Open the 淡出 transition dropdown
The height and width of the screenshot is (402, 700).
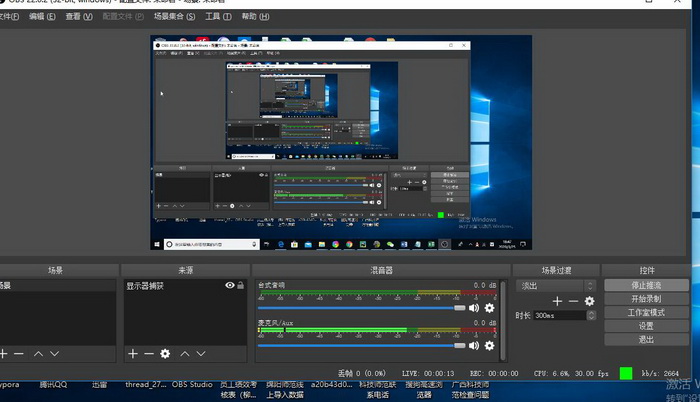click(x=556, y=286)
